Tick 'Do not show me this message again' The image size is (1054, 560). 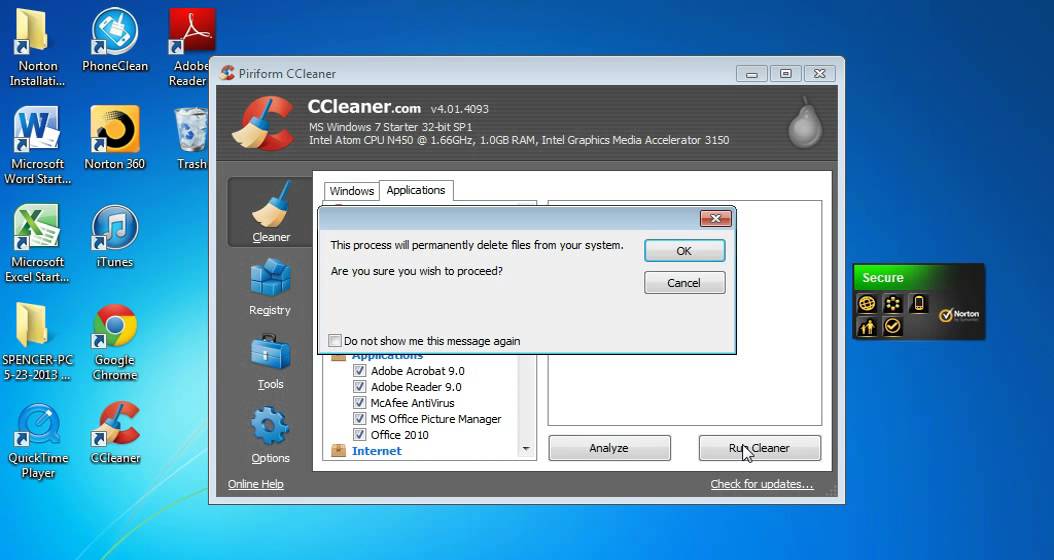pos(335,341)
